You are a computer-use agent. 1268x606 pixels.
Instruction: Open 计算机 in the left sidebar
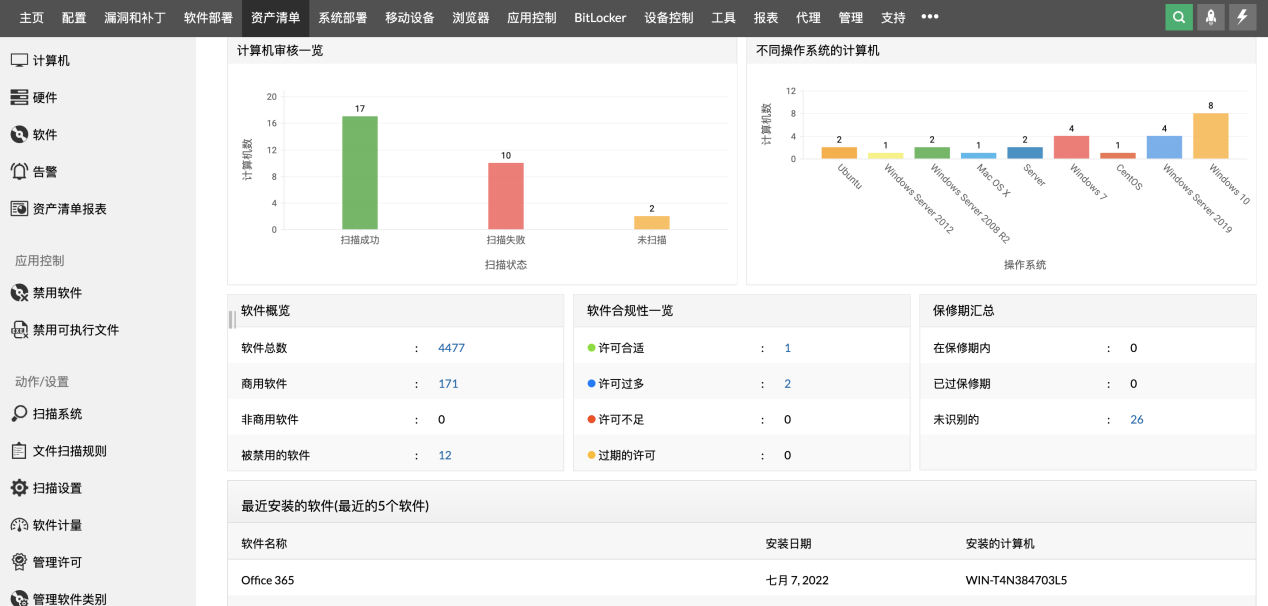point(50,61)
